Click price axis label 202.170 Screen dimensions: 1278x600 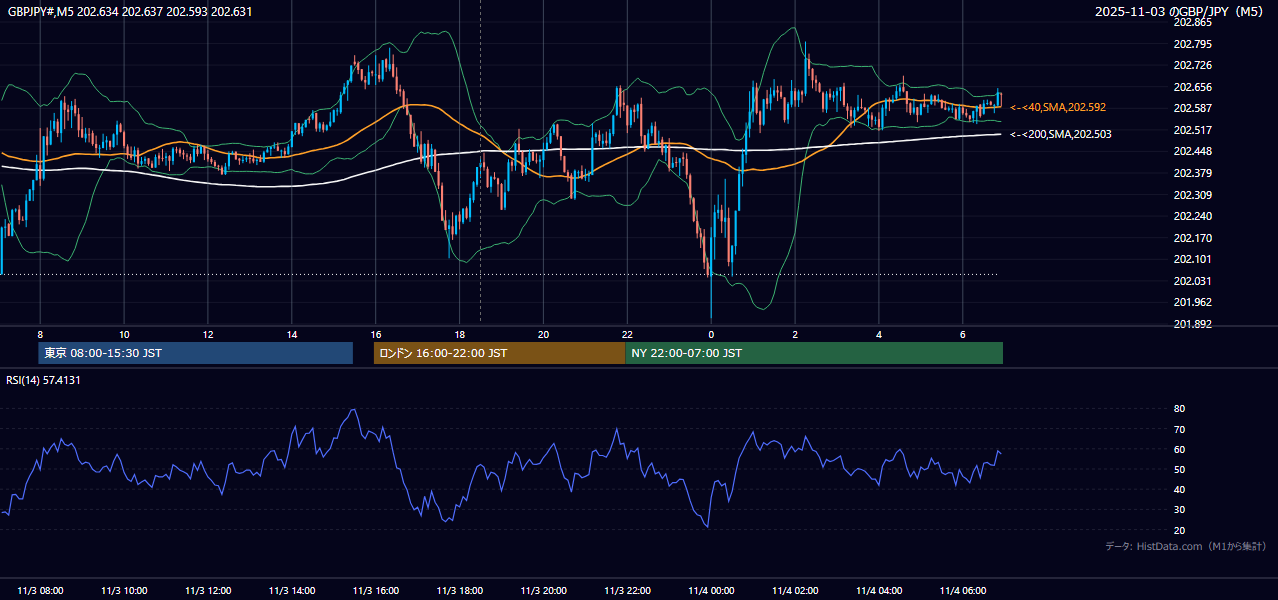1192,238
